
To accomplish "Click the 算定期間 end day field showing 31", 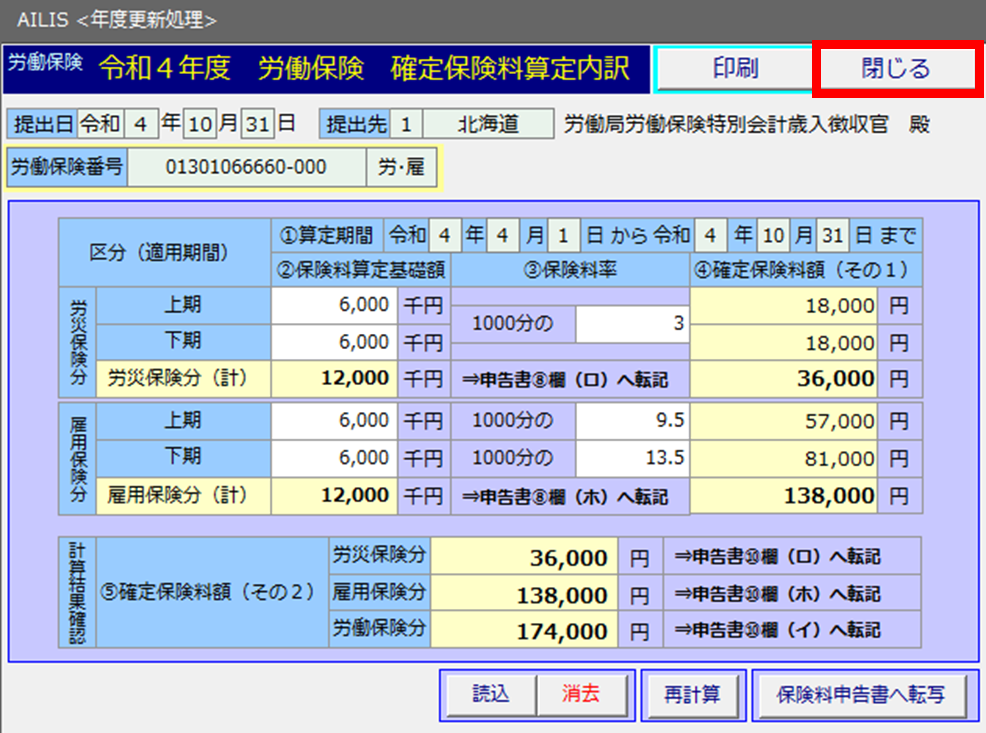I will coord(830,237).
